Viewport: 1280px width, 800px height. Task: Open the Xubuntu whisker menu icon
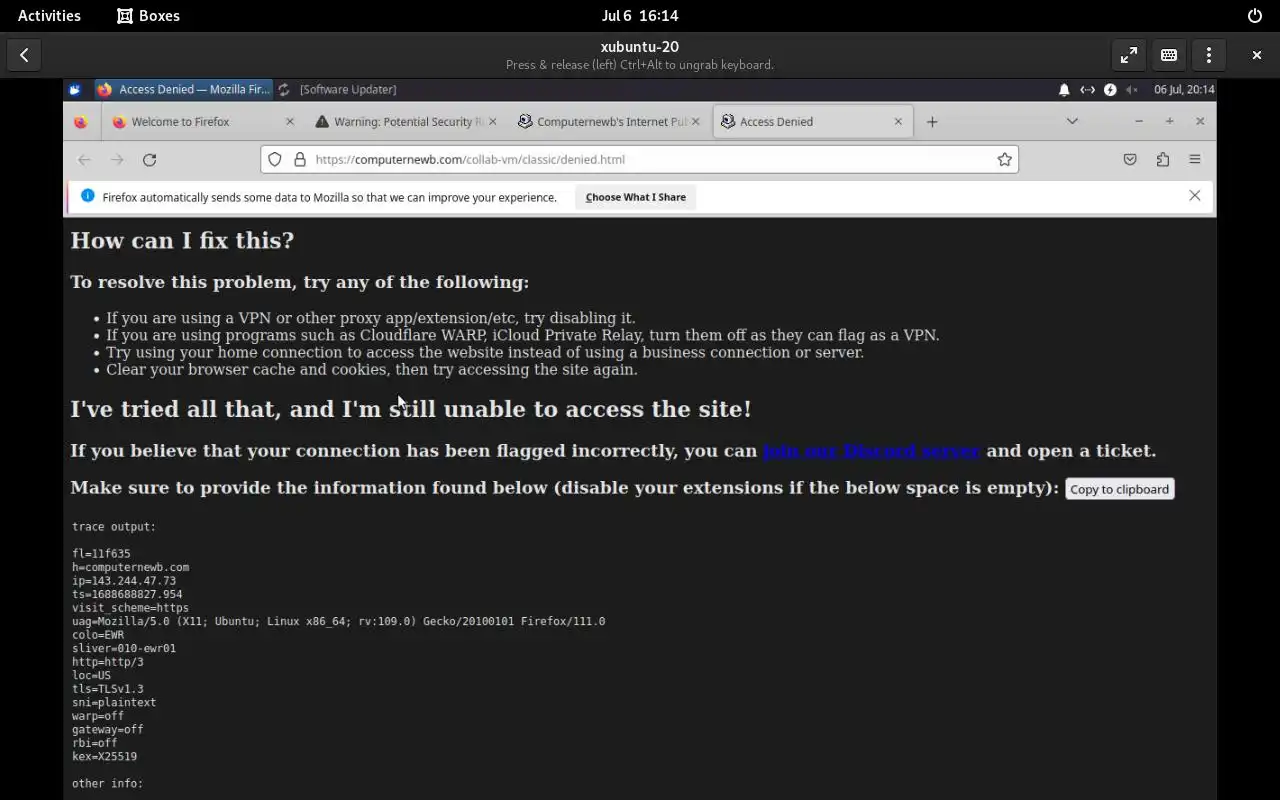click(x=75, y=89)
